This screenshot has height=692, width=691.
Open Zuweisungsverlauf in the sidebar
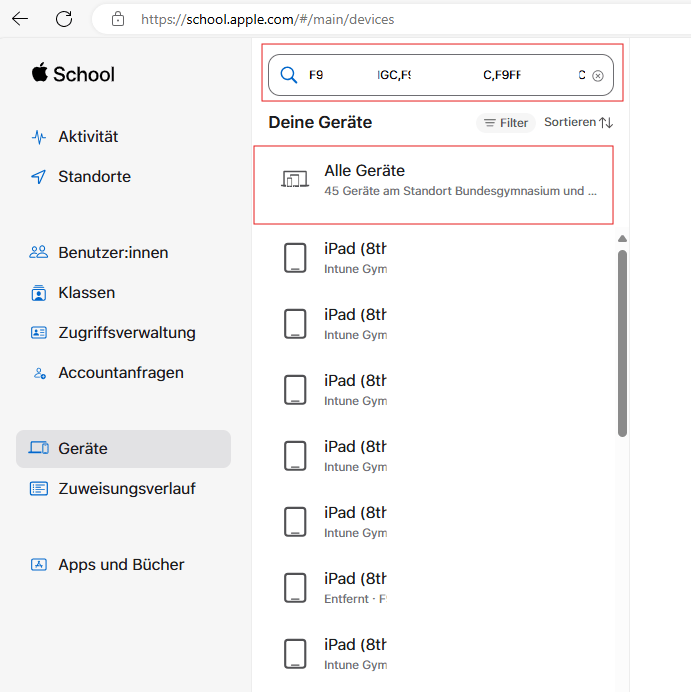tap(127, 489)
